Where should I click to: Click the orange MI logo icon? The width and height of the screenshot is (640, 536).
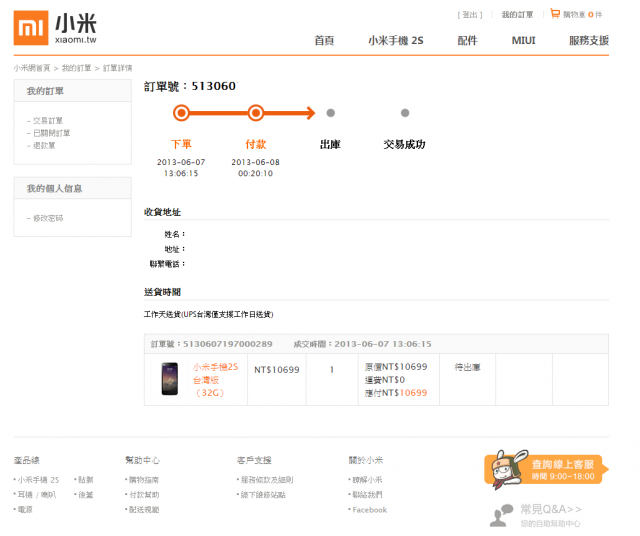click(31, 28)
